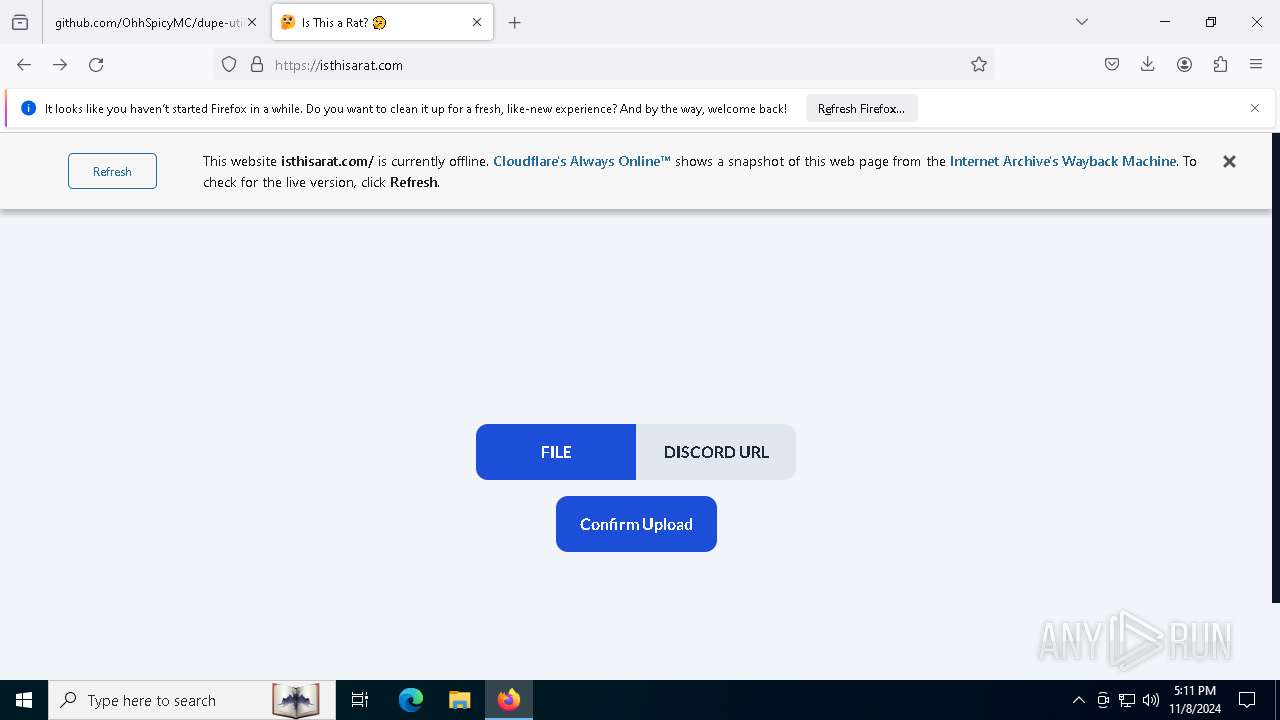Click the Confirm Upload button

click(x=636, y=524)
